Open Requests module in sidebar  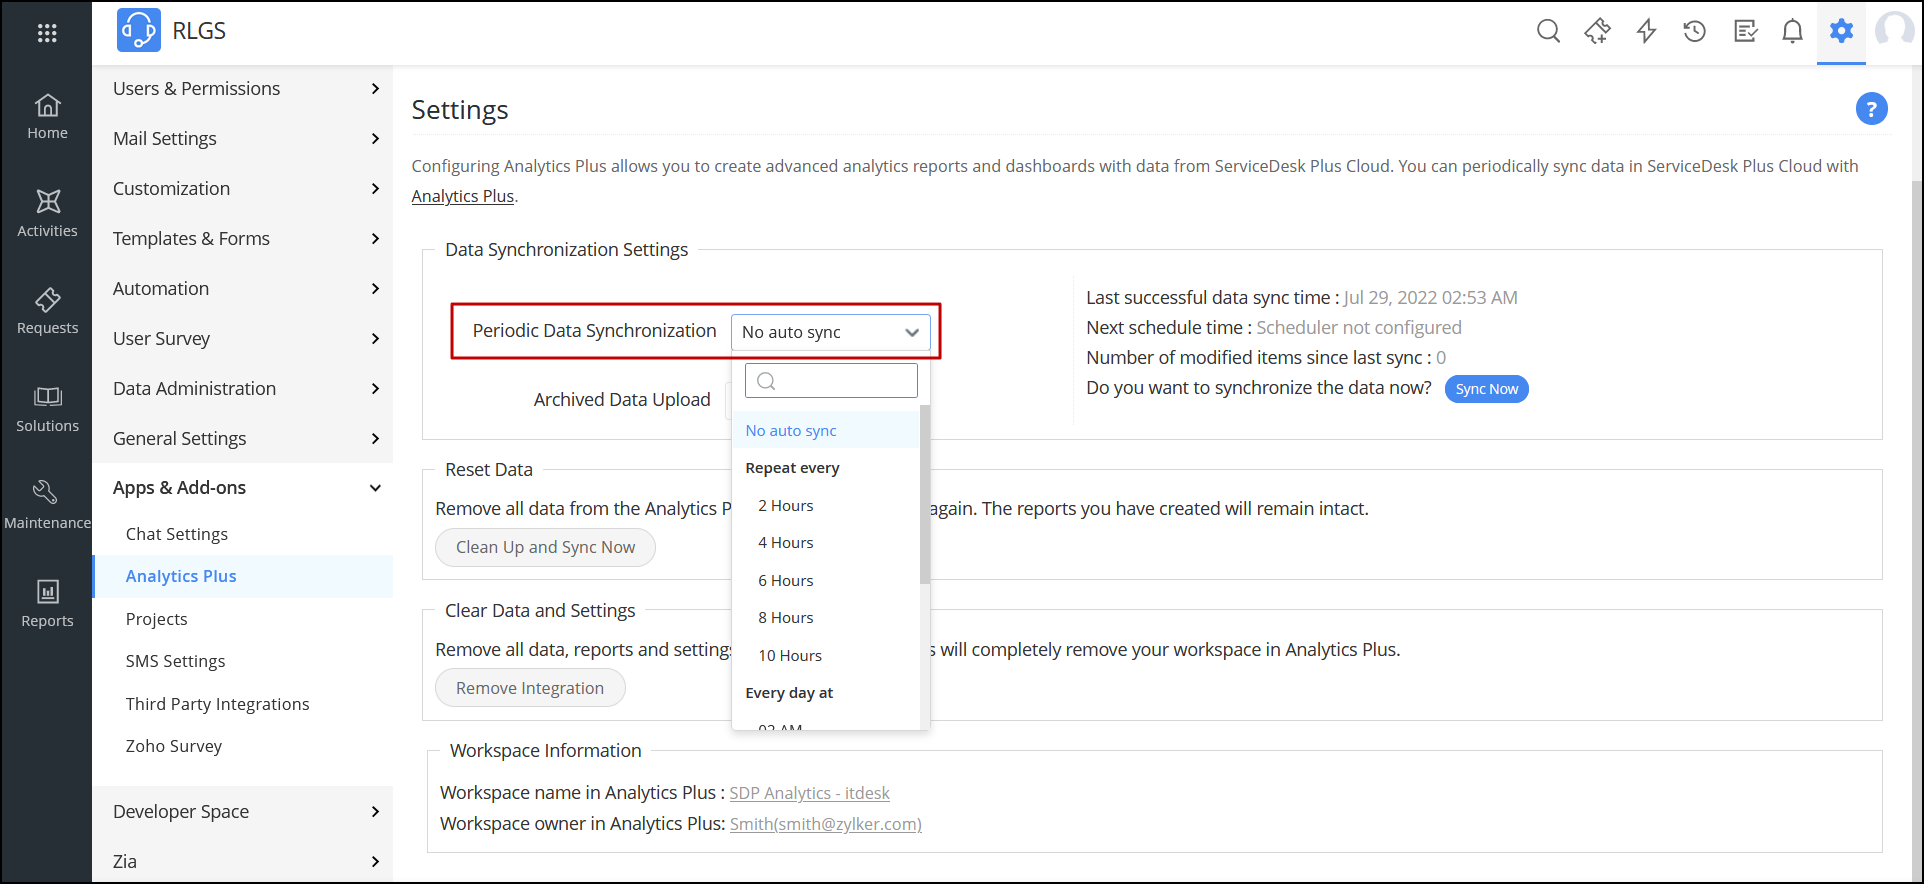pyautogui.click(x=47, y=312)
